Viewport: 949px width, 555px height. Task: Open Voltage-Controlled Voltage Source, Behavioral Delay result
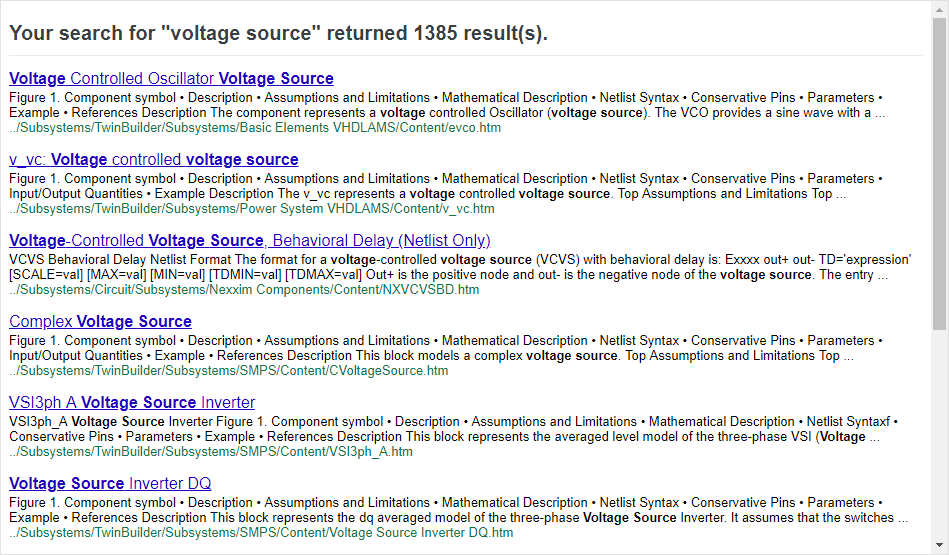click(249, 241)
